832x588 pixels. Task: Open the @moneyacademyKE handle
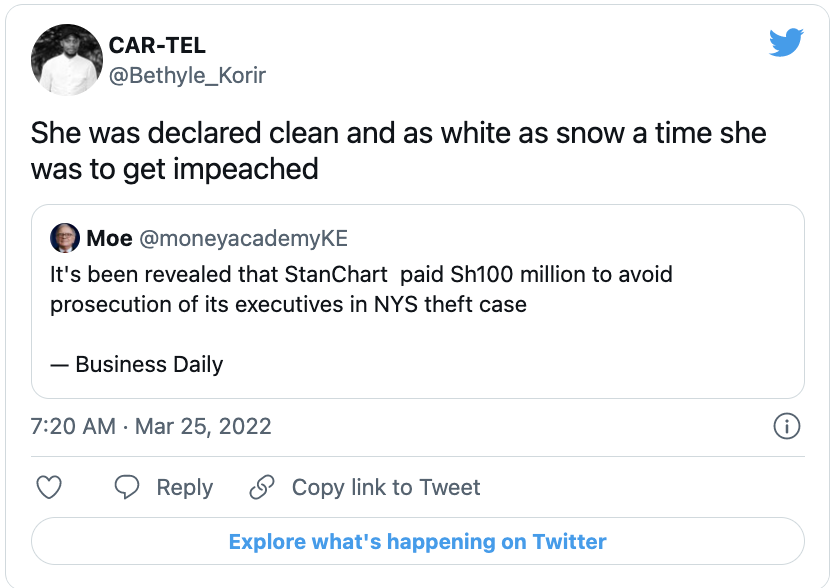(x=243, y=238)
